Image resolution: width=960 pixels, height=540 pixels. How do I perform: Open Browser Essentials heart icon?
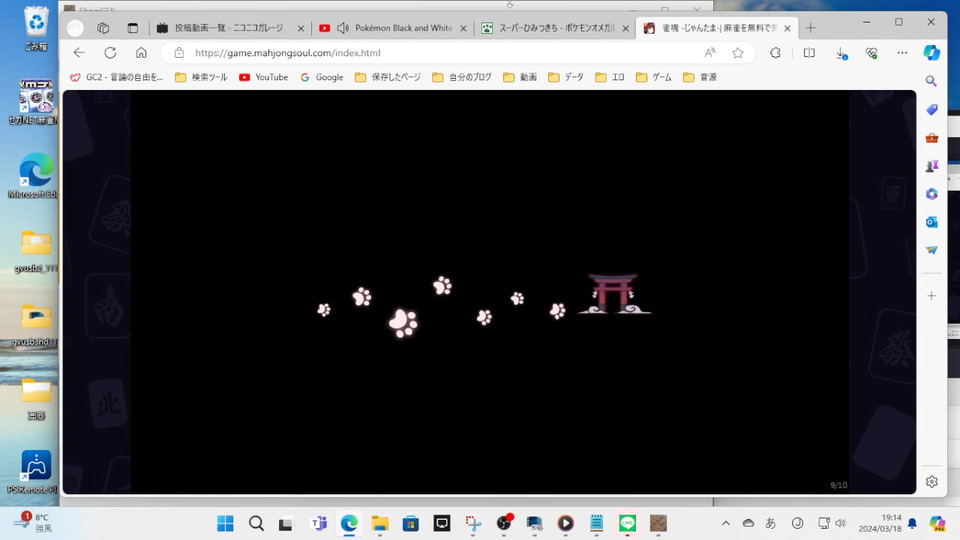(x=872, y=53)
